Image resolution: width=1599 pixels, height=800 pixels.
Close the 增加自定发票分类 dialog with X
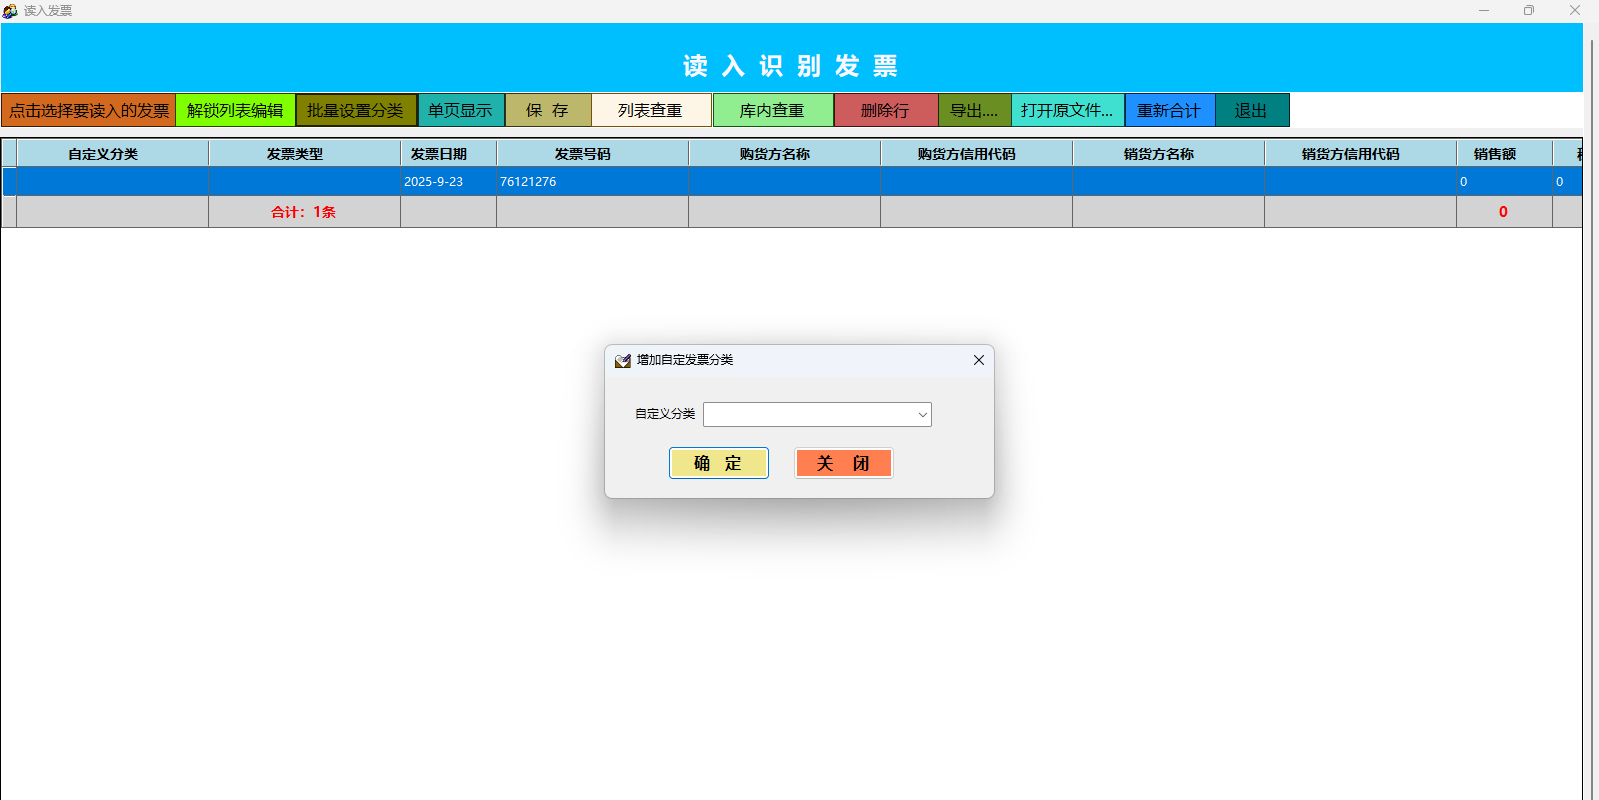coord(979,360)
